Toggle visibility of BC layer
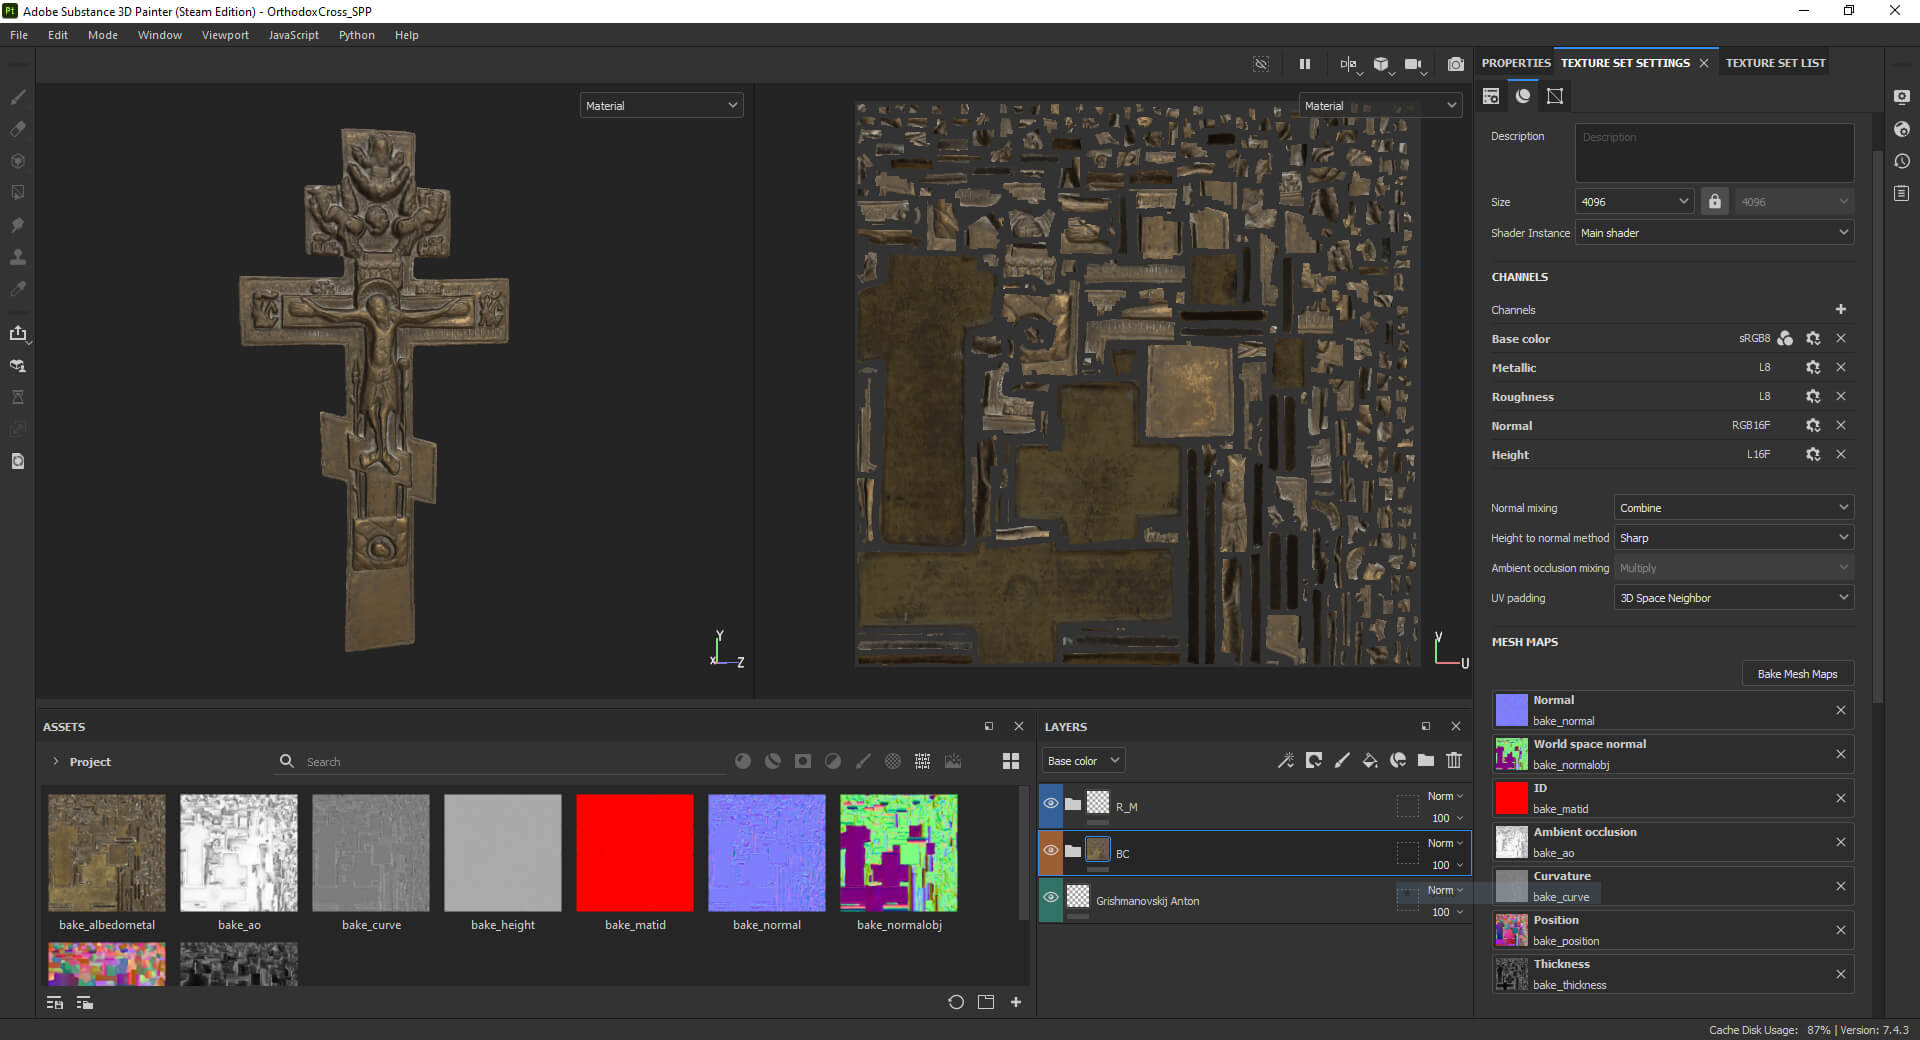 pyautogui.click(x=1051, y=851)
